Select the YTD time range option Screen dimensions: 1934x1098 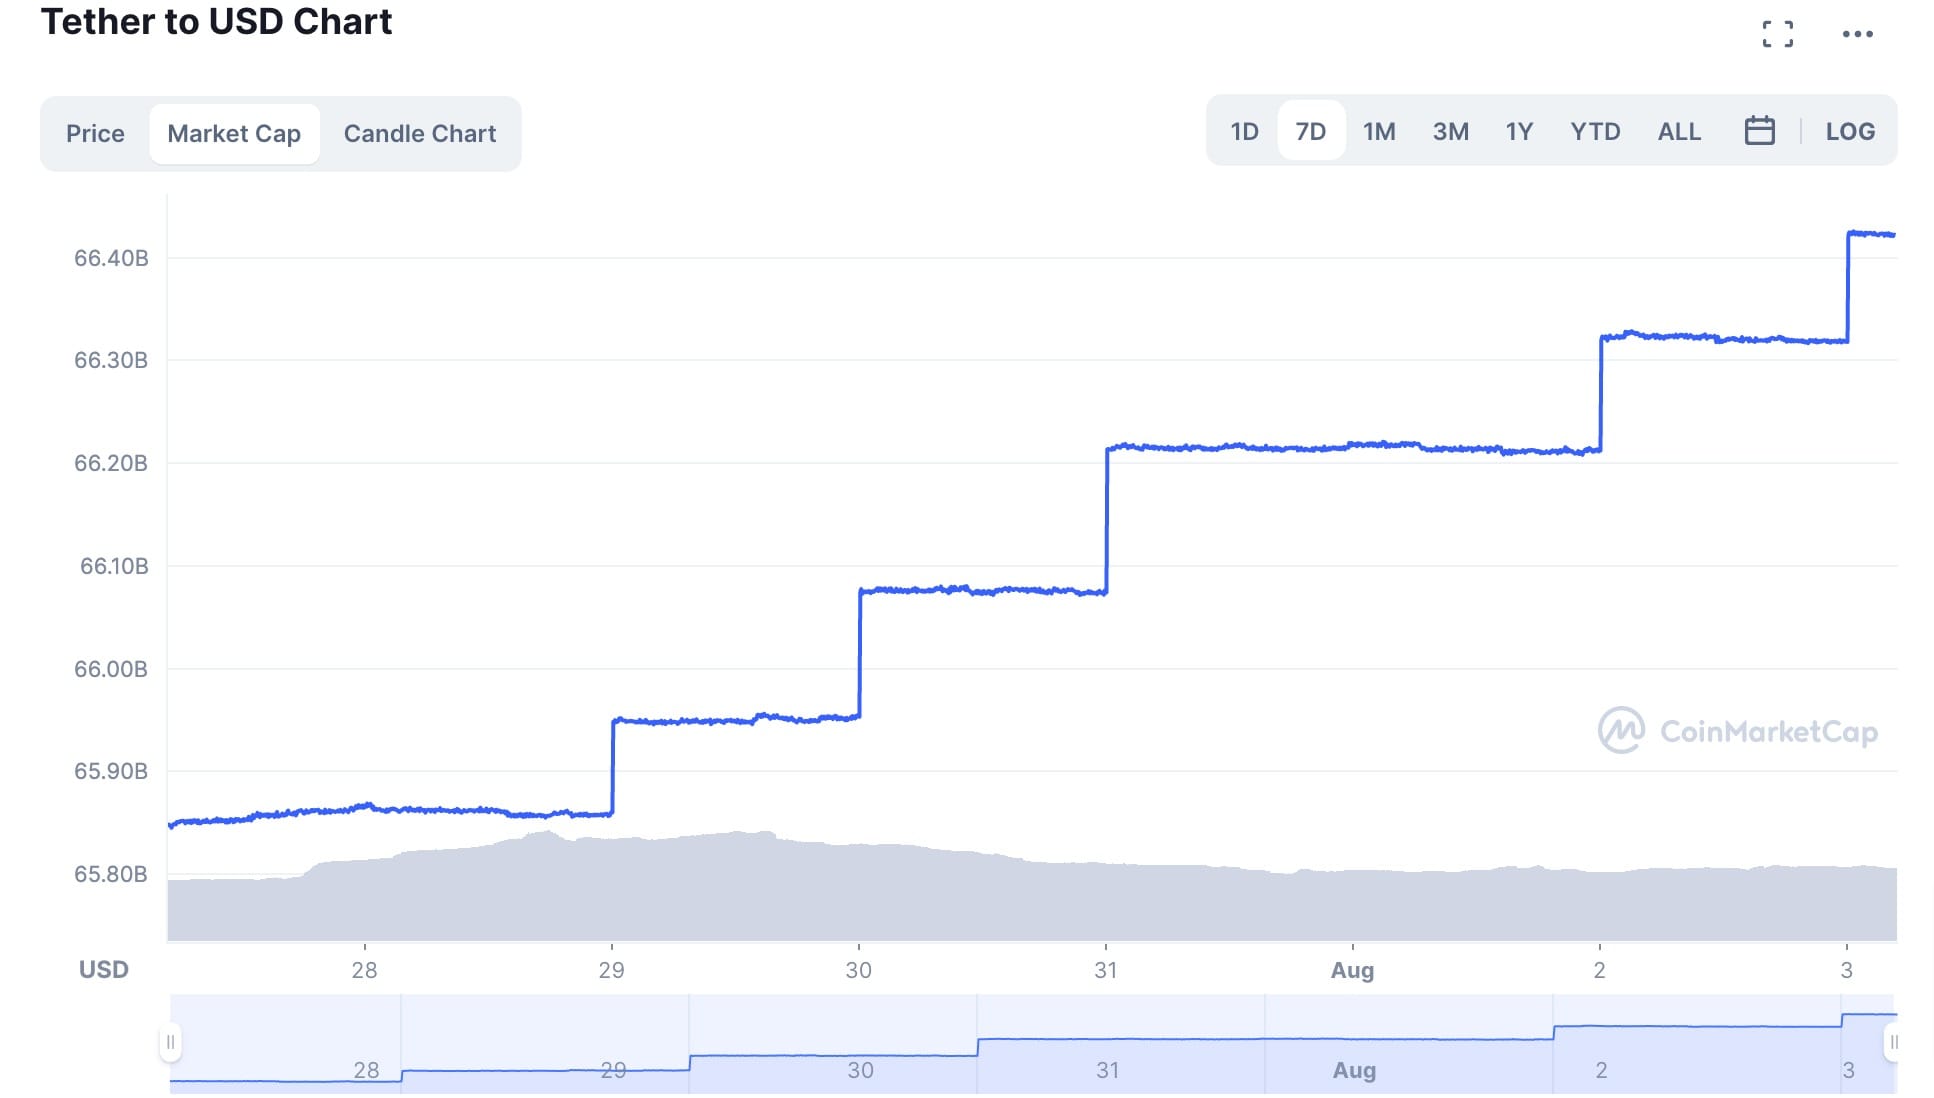pos(1595,131)
